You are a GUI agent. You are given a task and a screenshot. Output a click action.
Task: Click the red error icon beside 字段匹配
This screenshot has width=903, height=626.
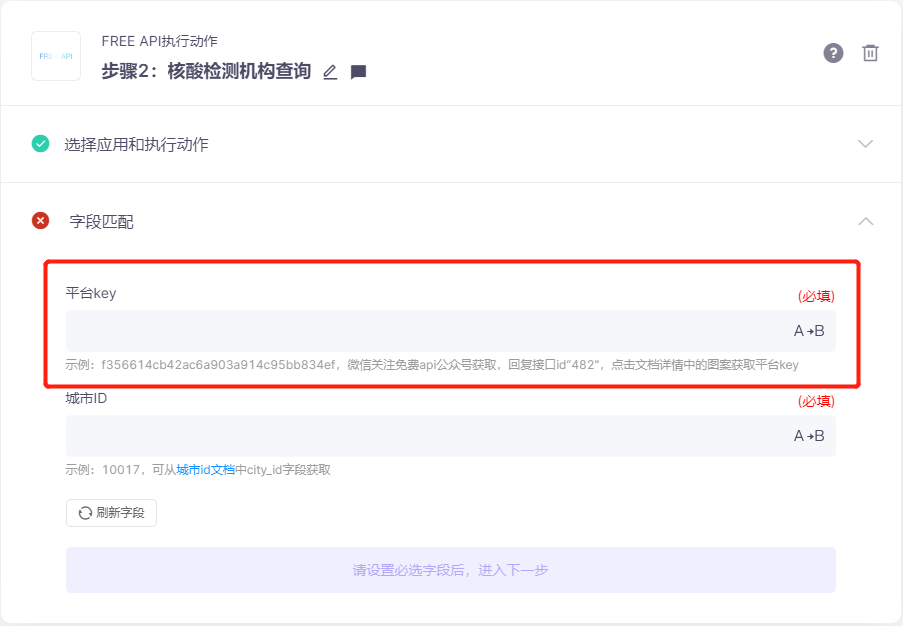click(40, 221)
